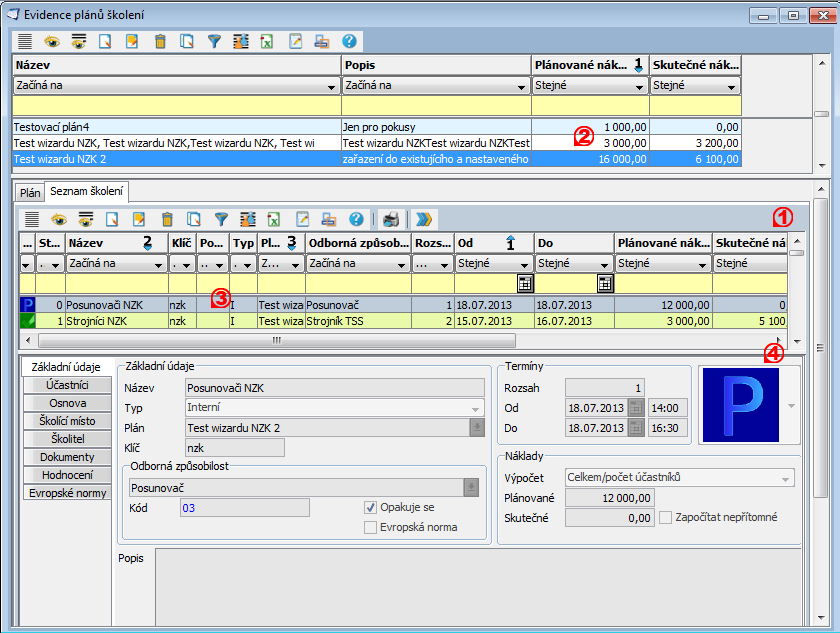Sort by the 'Odborná způsob...' column header
The image size is (840, 633).
coord(358,243)
